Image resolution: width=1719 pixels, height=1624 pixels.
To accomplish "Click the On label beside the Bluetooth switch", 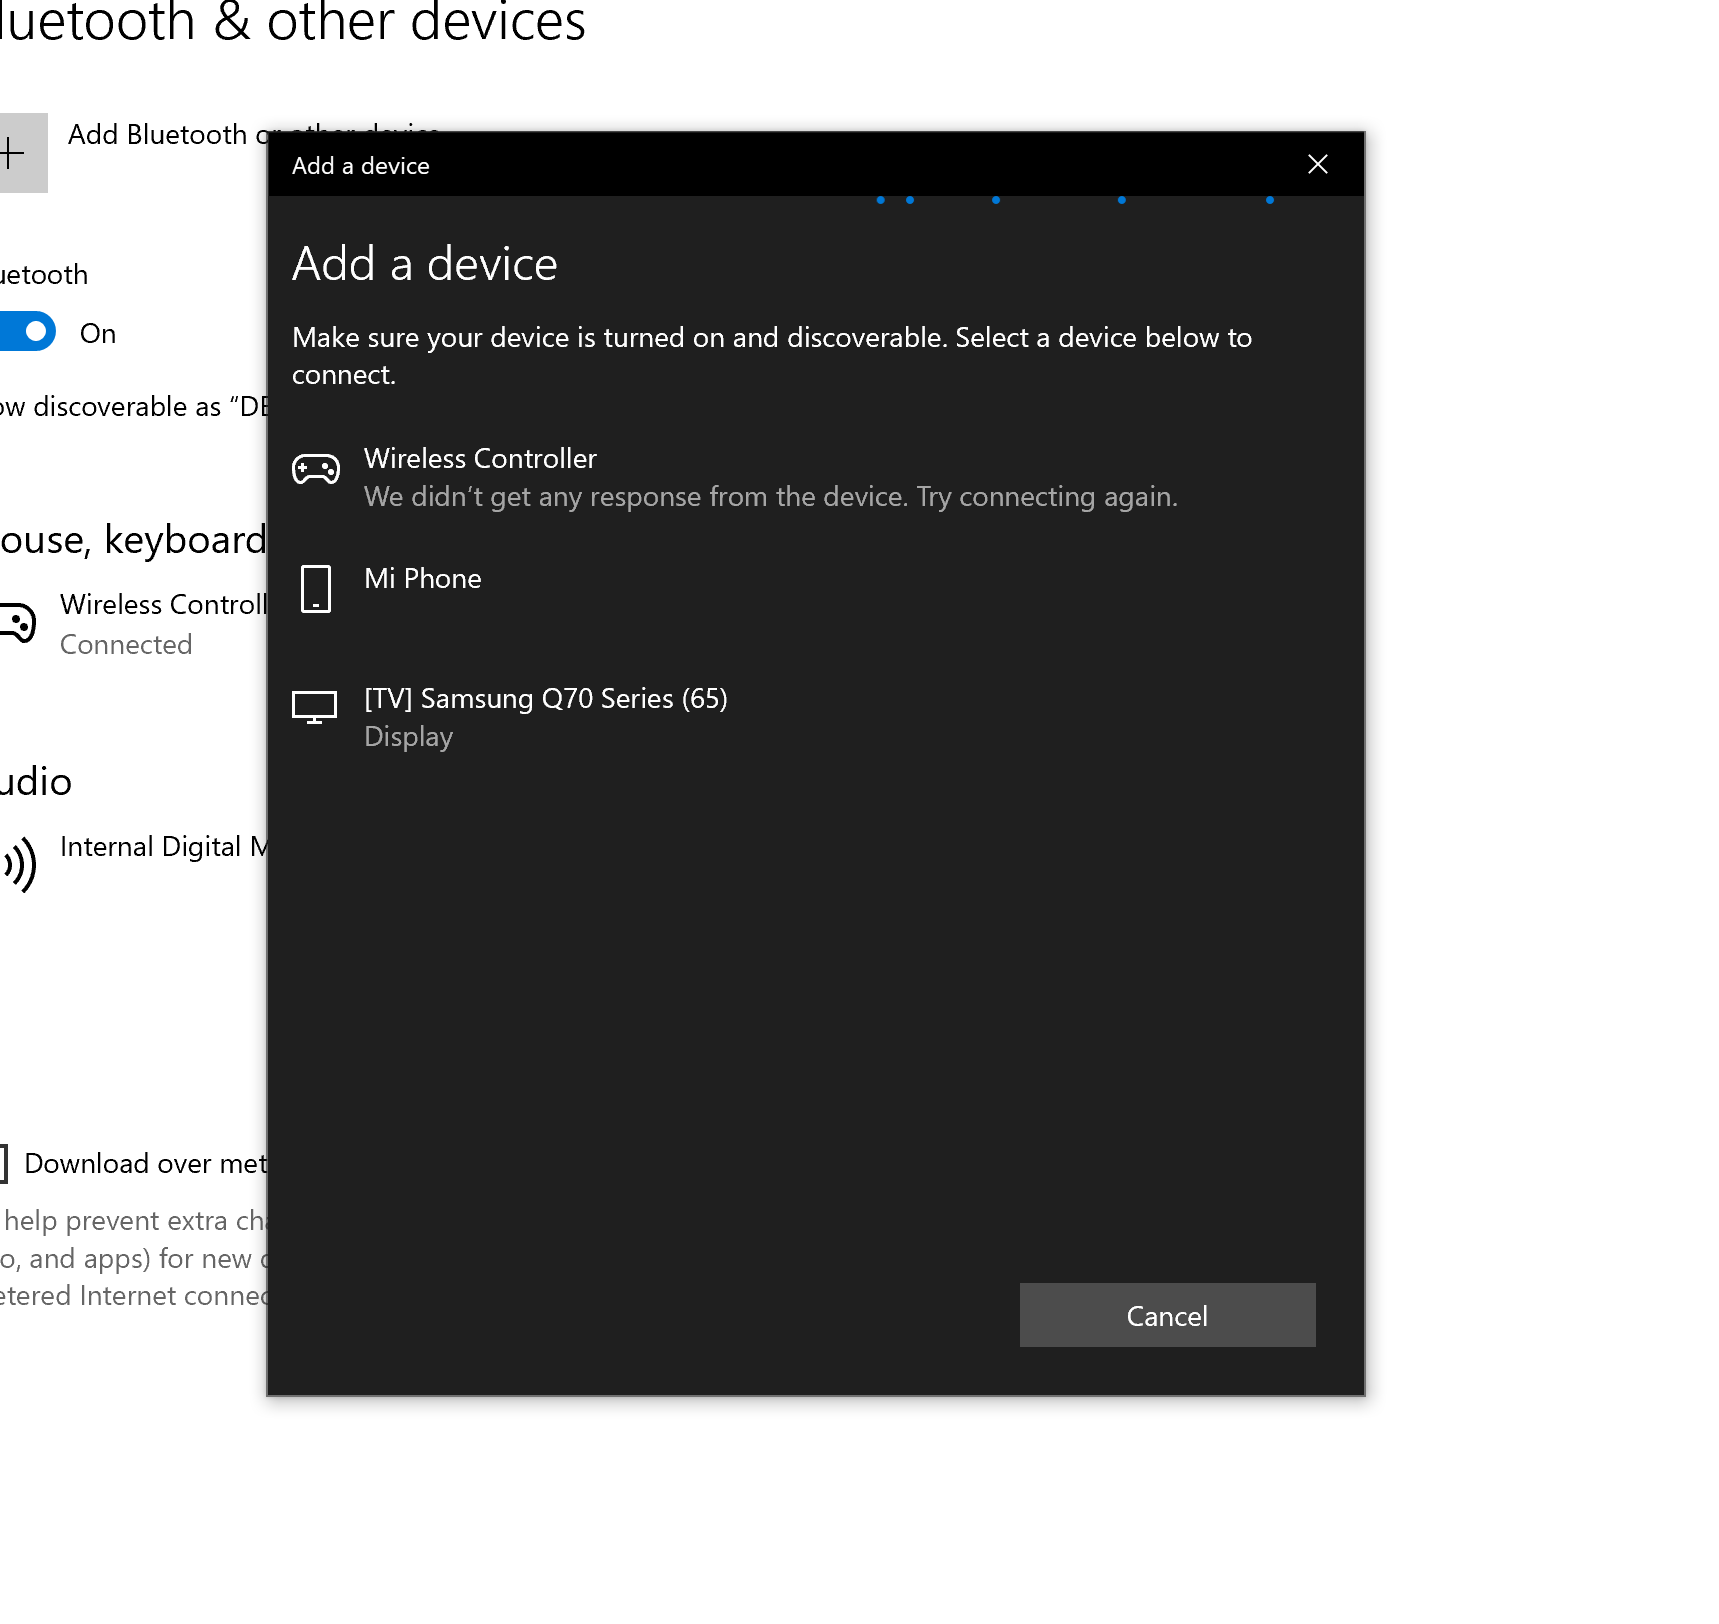I will [98, 334].
